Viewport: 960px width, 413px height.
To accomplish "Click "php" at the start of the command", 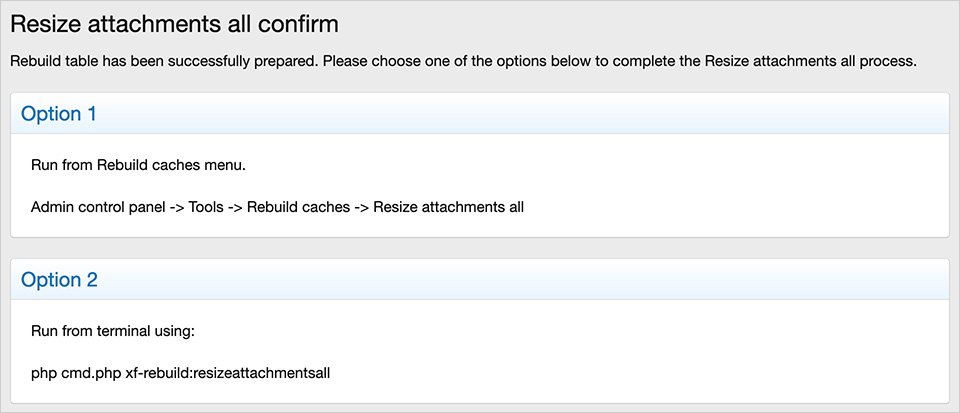I will click(44, 373).
